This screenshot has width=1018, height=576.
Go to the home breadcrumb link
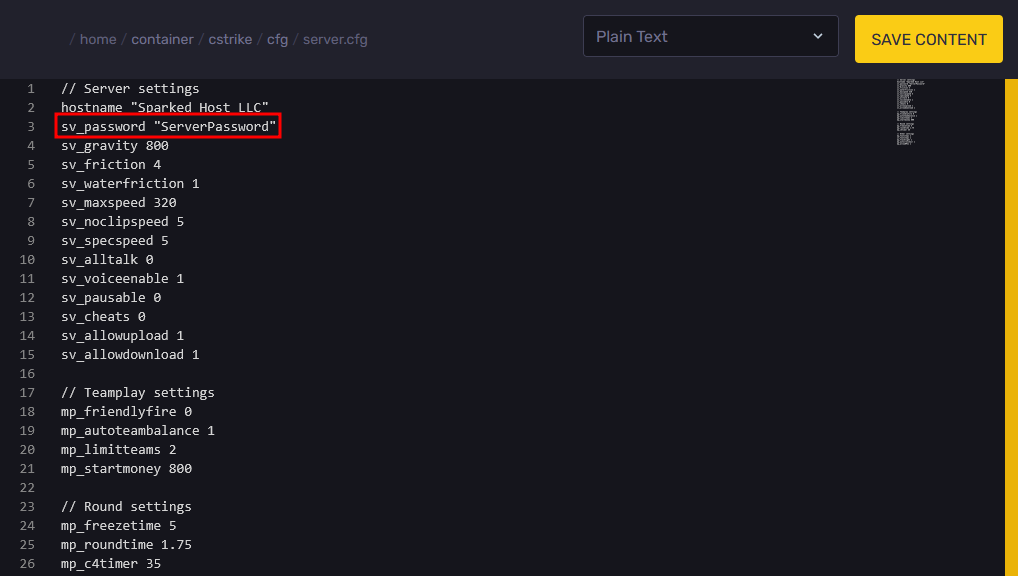point(98,40)
